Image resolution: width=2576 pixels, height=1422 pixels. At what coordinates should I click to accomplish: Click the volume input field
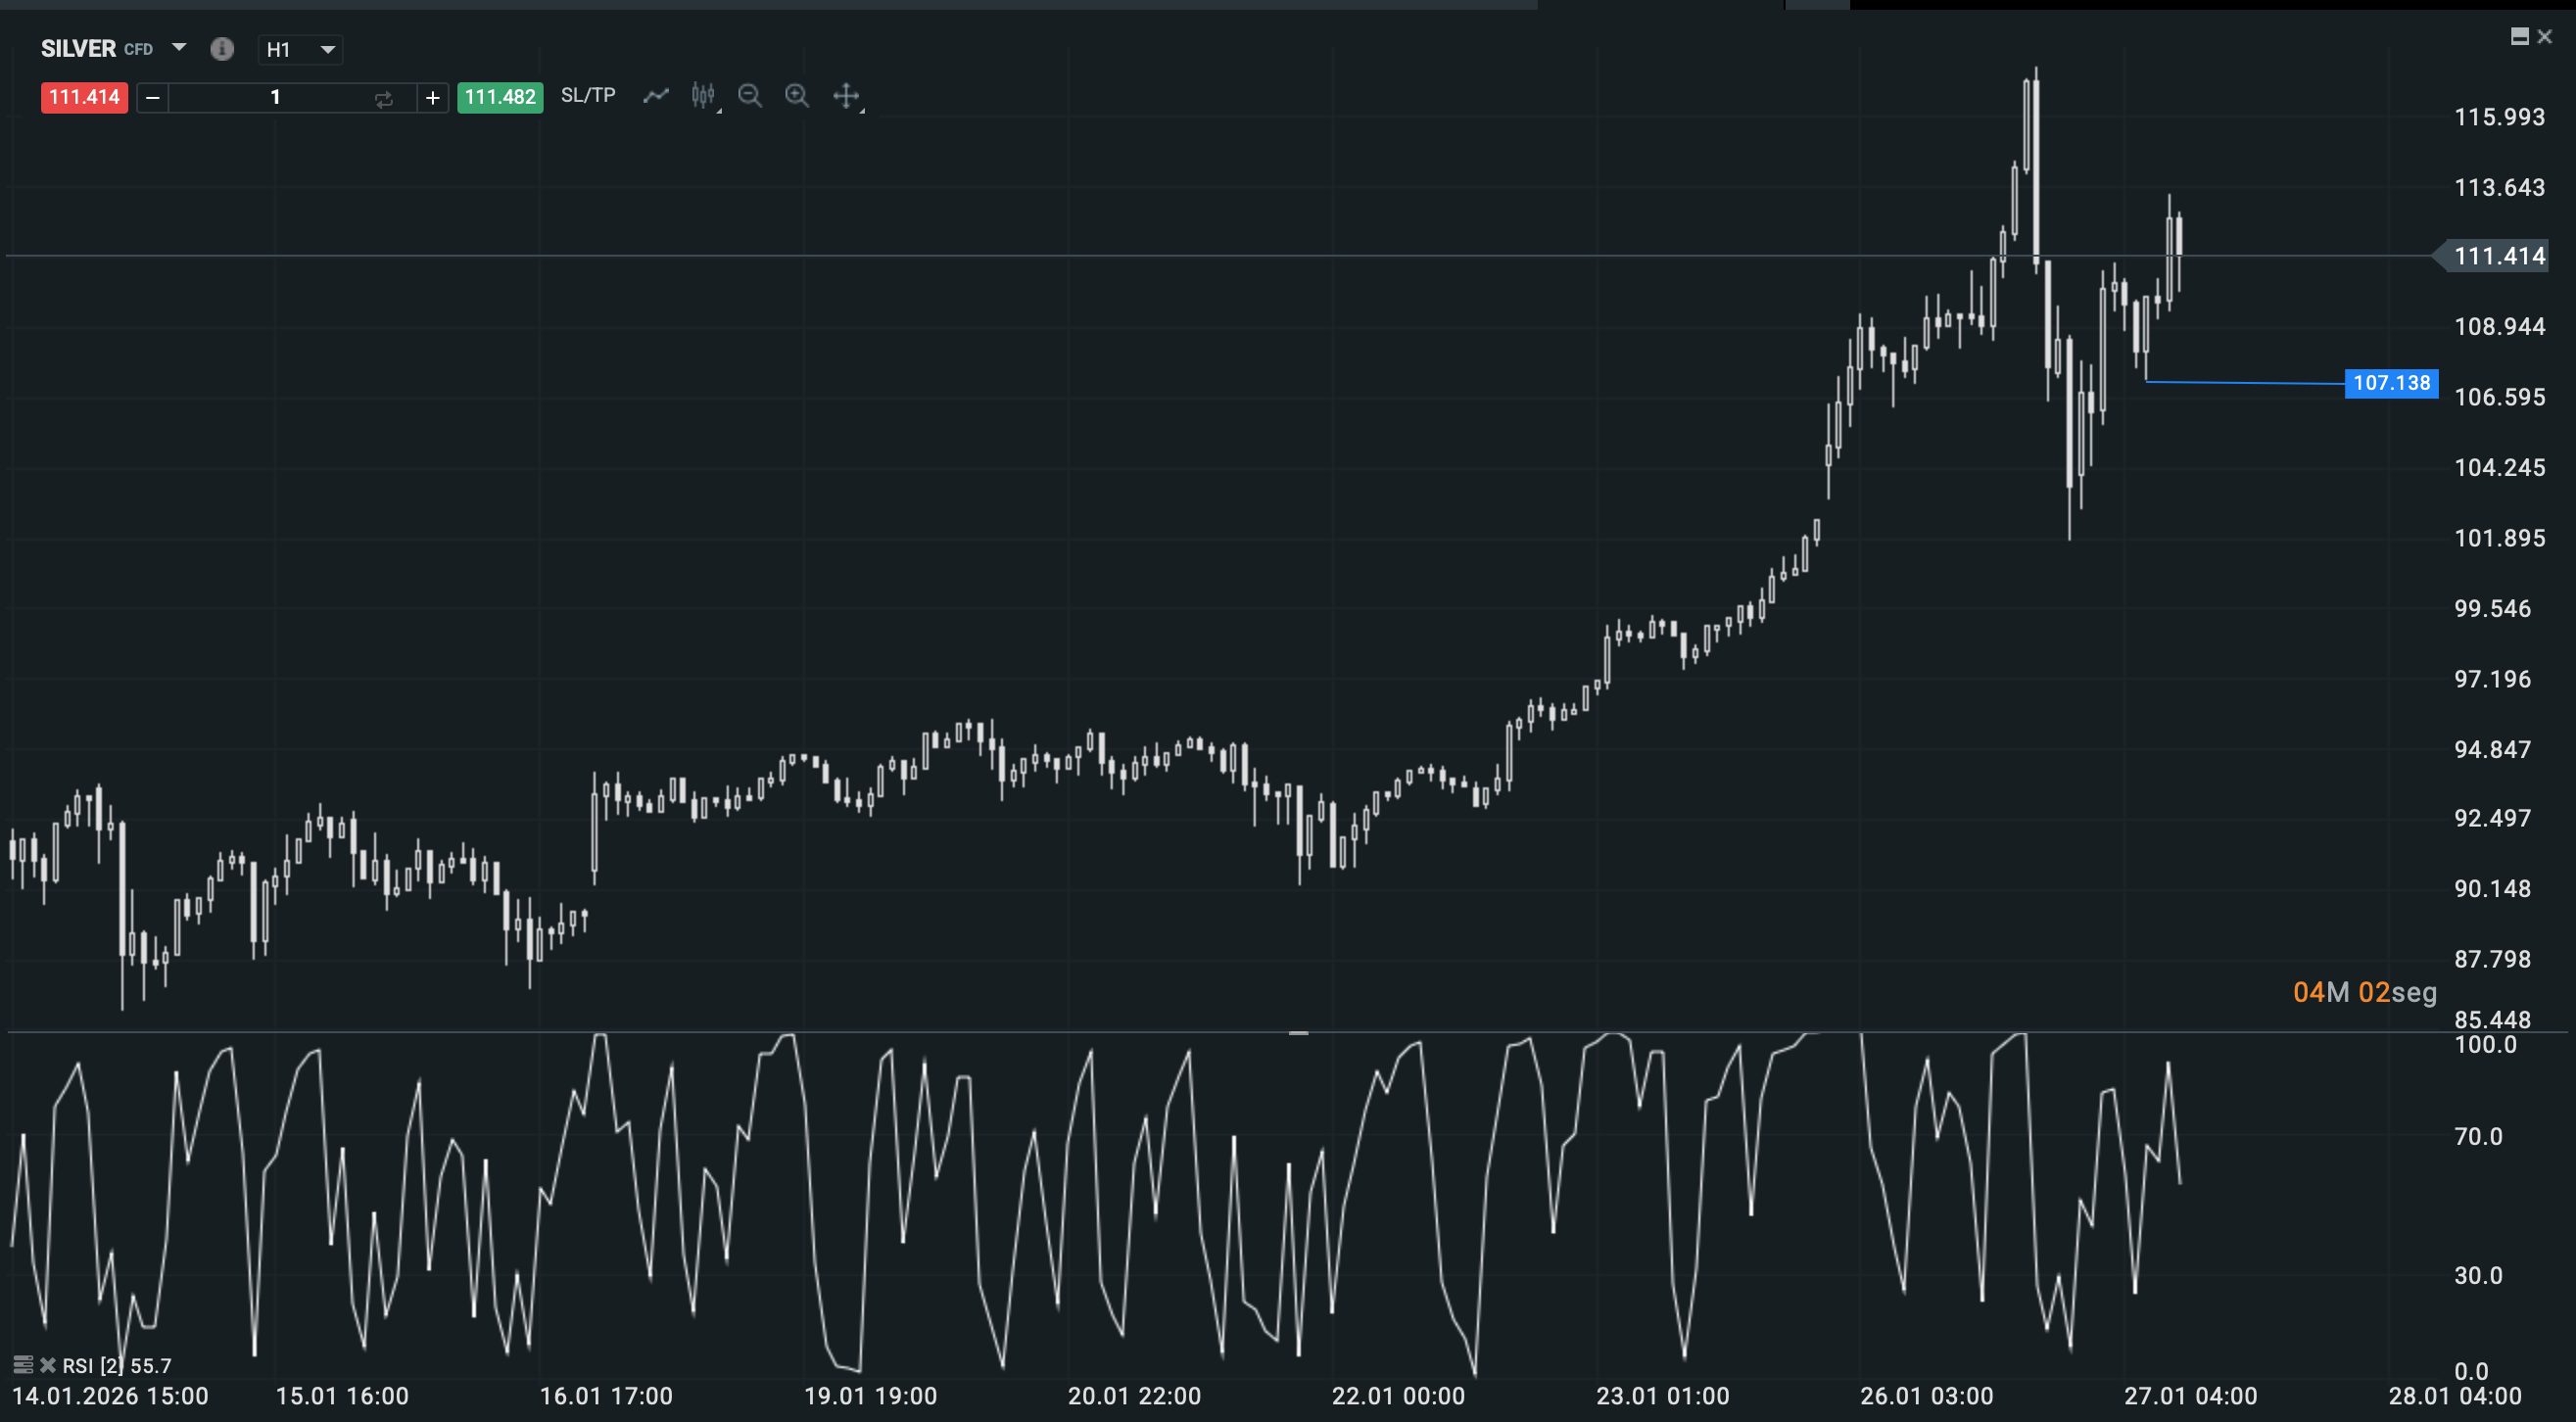click(275, 97)
